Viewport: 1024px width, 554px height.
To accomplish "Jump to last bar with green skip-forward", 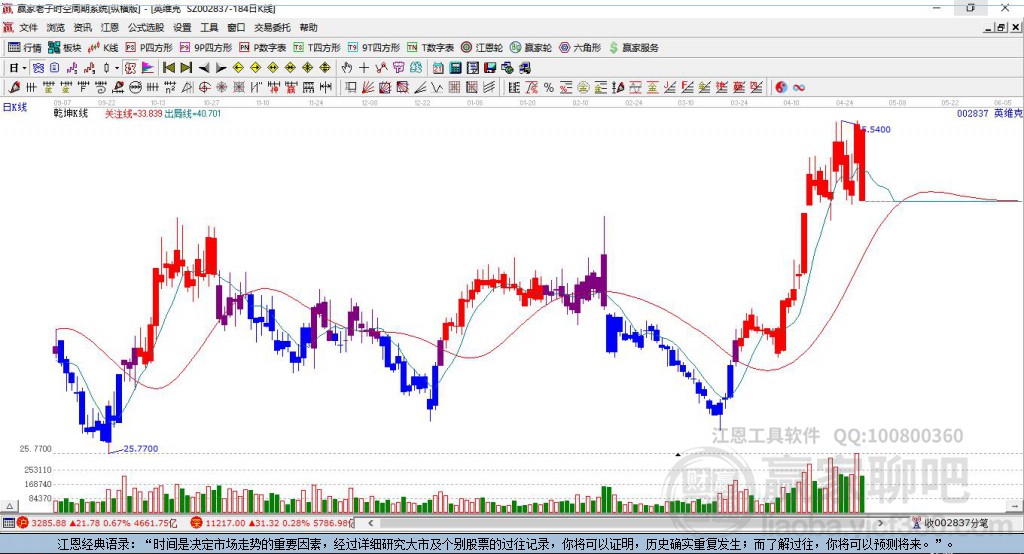I will point(186,68).
